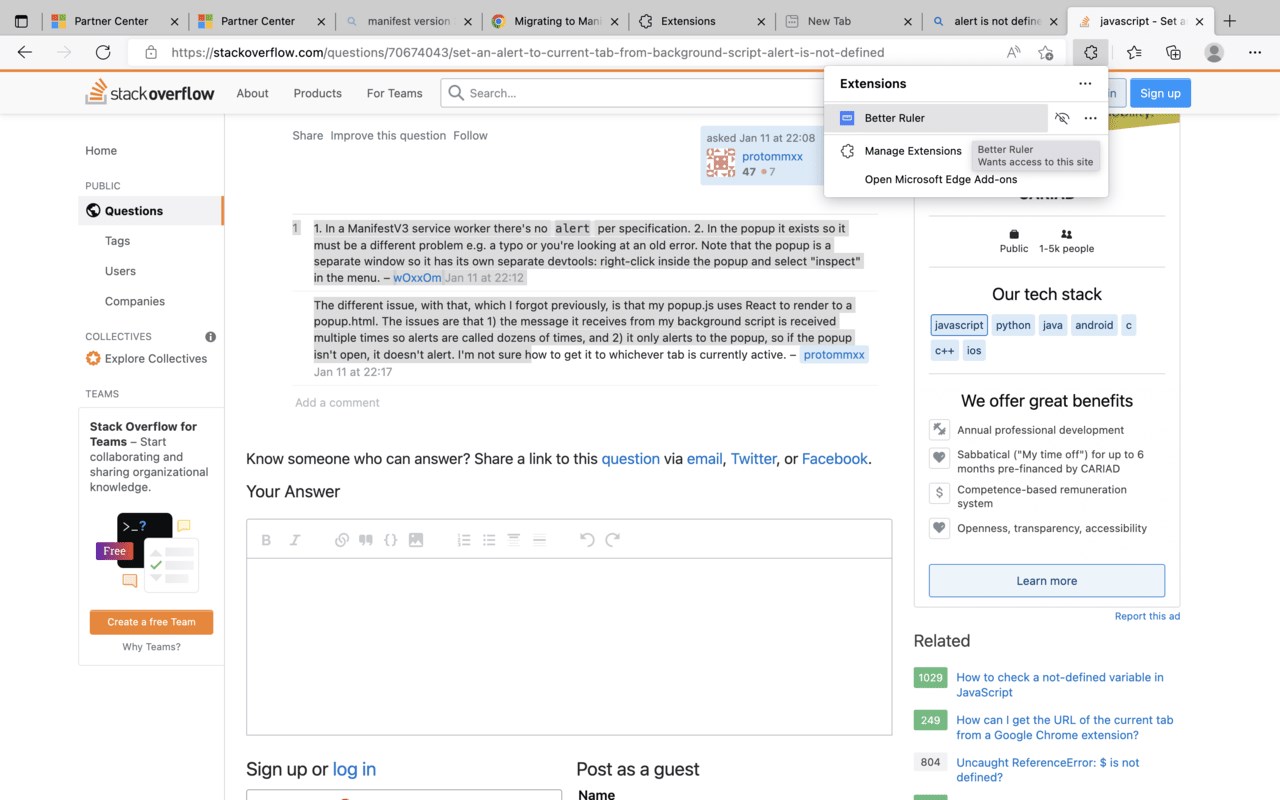Open browser Settings and more menu
Image resolution: width=1280 pixels, height=800 pixels.
coord(1255,52)
